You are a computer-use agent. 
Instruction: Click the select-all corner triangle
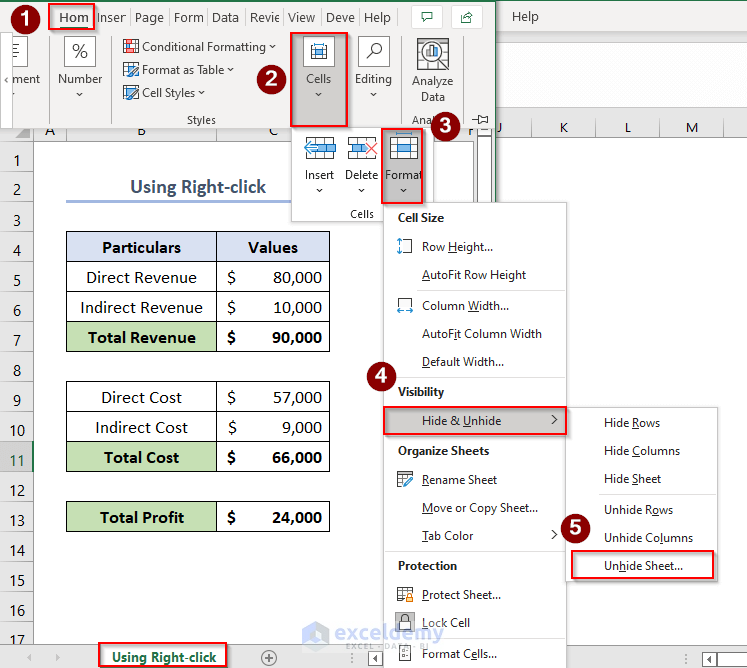coord(22,132)
